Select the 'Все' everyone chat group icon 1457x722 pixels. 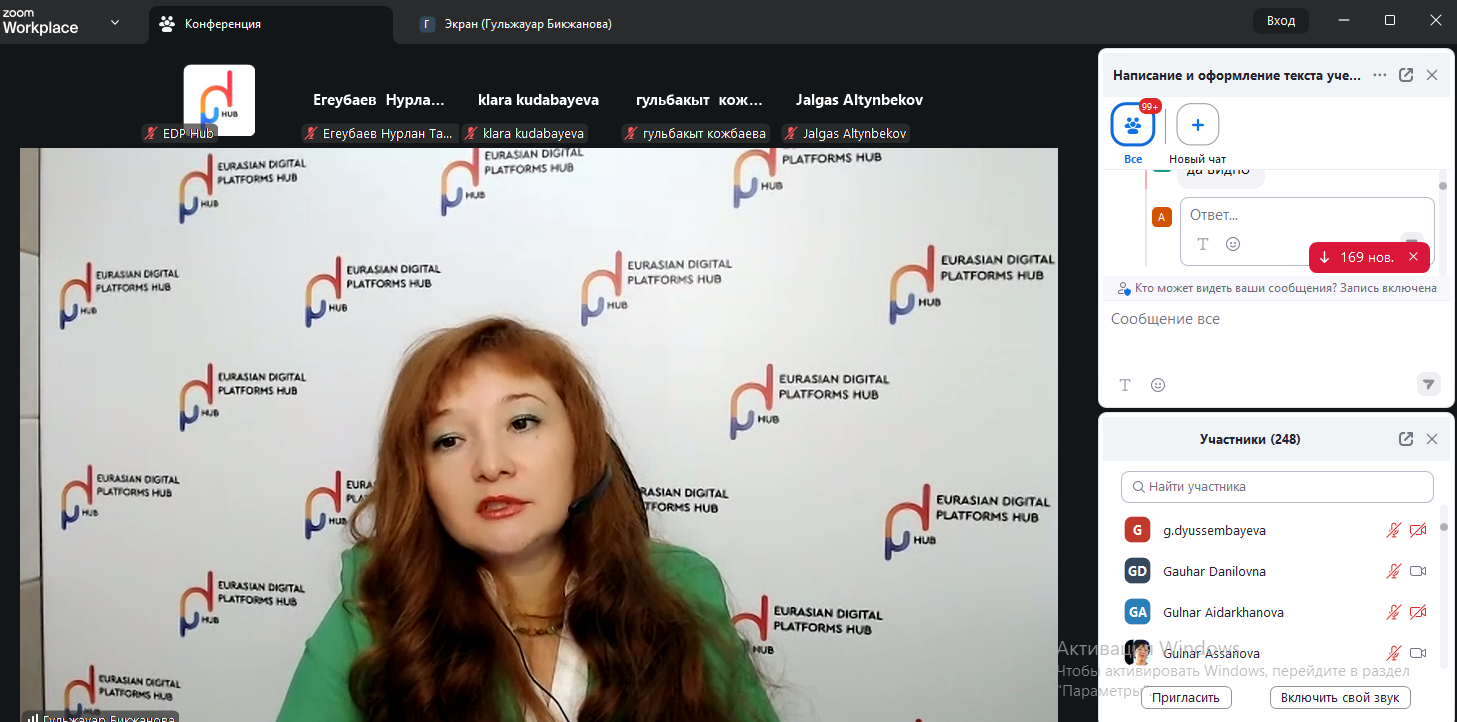[1133, 125]
